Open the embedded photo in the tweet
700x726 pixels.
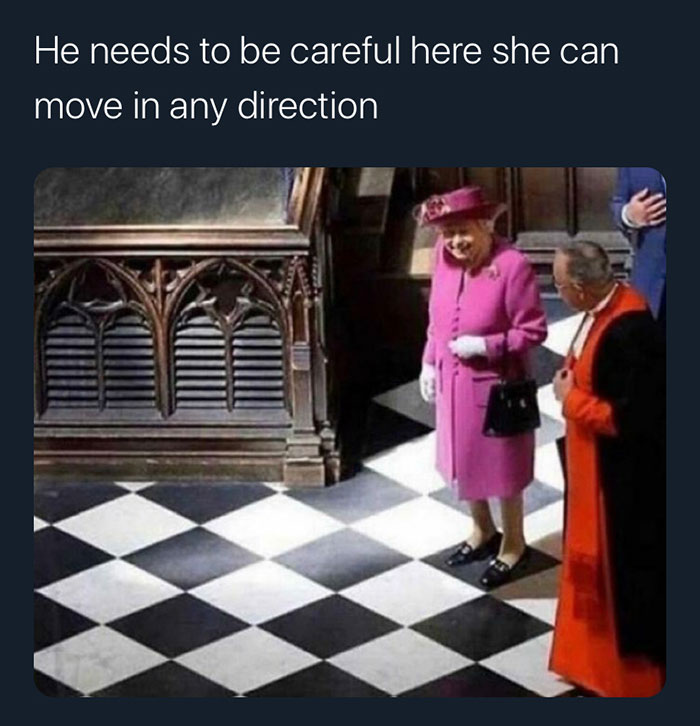tap(350, 432)
